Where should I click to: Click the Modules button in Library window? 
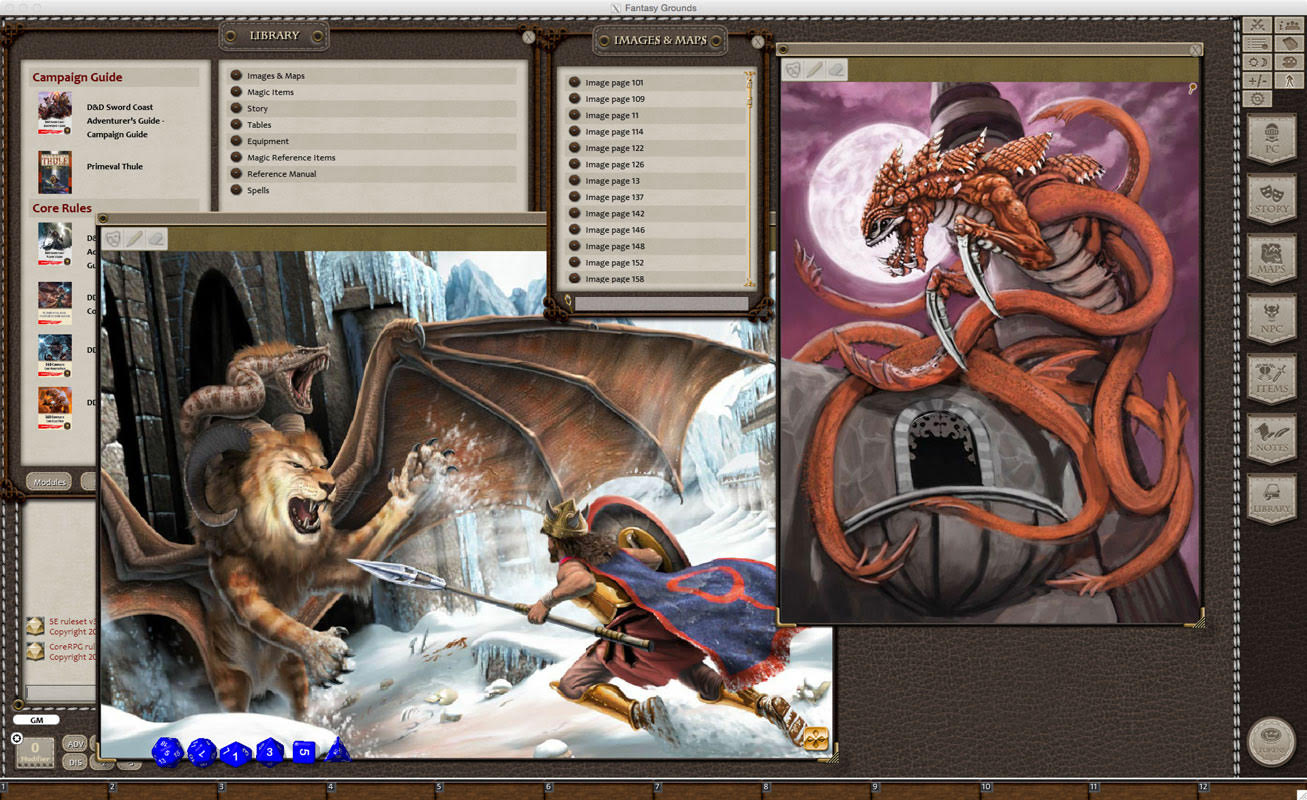(49, 482)
